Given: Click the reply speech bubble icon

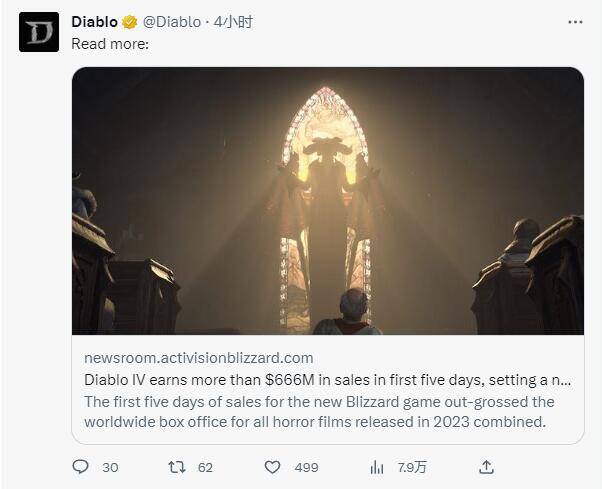Looking at the screenshot, I should 82,467.
